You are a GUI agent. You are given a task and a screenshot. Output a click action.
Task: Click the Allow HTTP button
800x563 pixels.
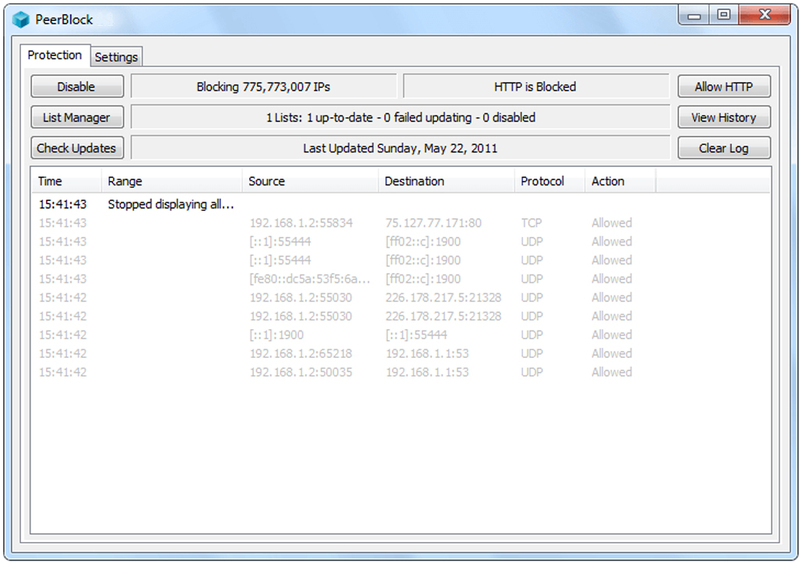(724, 87)
